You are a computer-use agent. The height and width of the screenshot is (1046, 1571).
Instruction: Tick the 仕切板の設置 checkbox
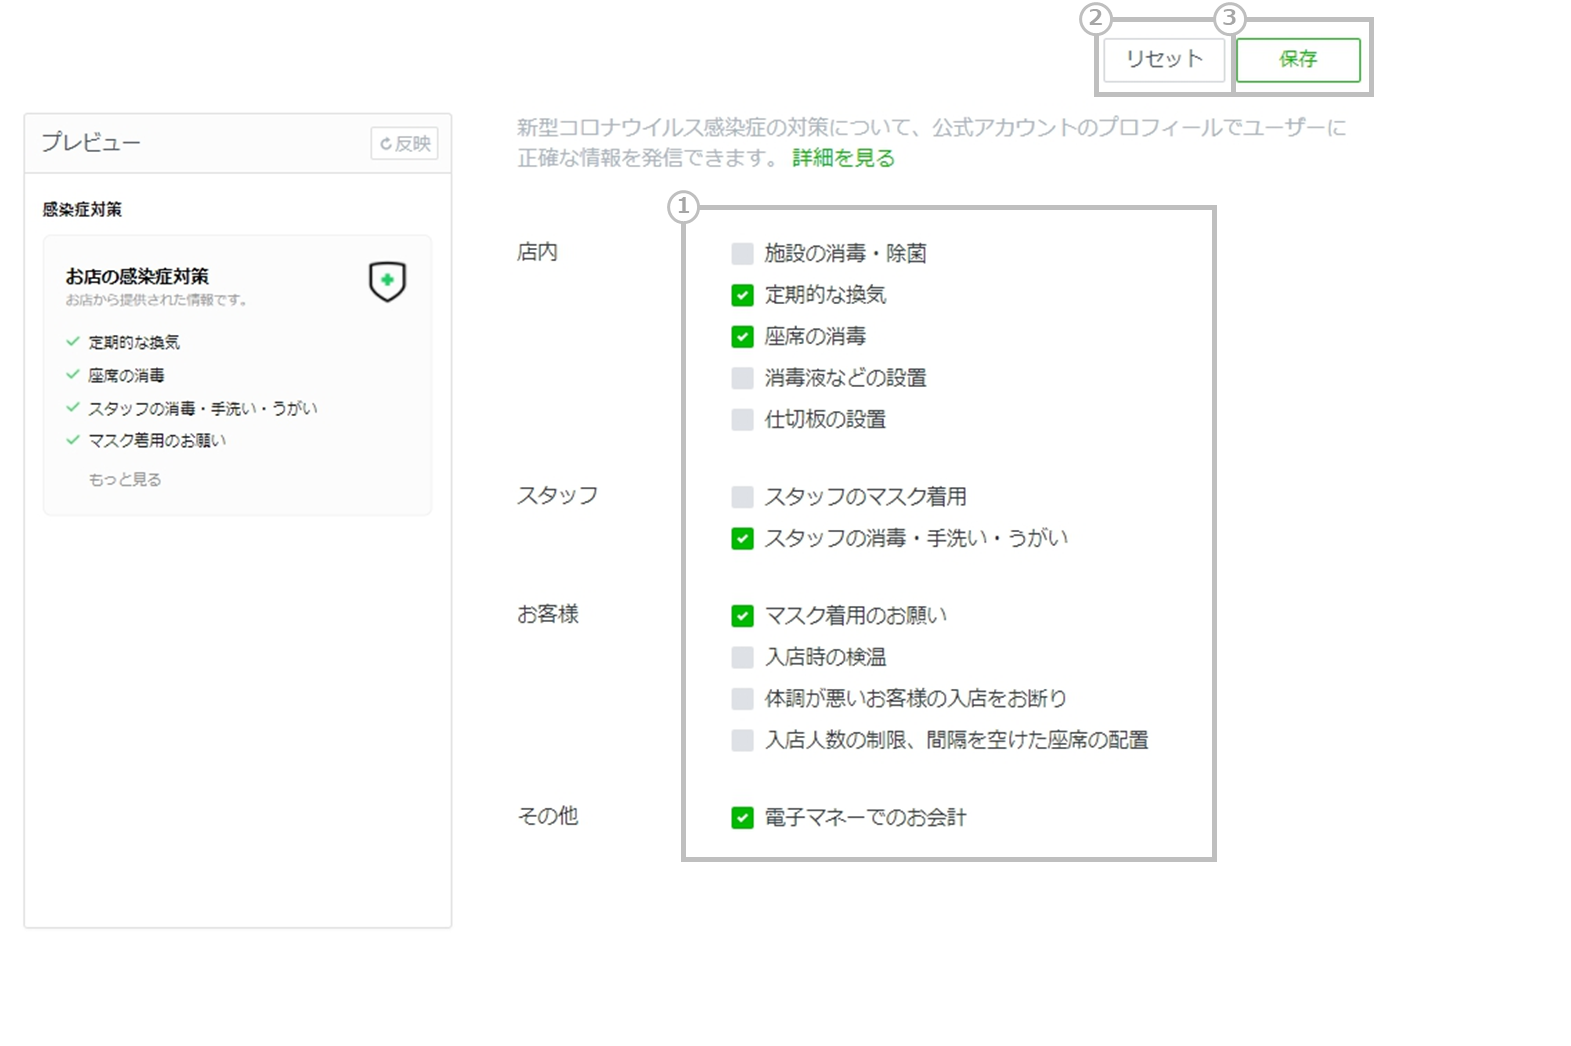[x=742, y=420]
